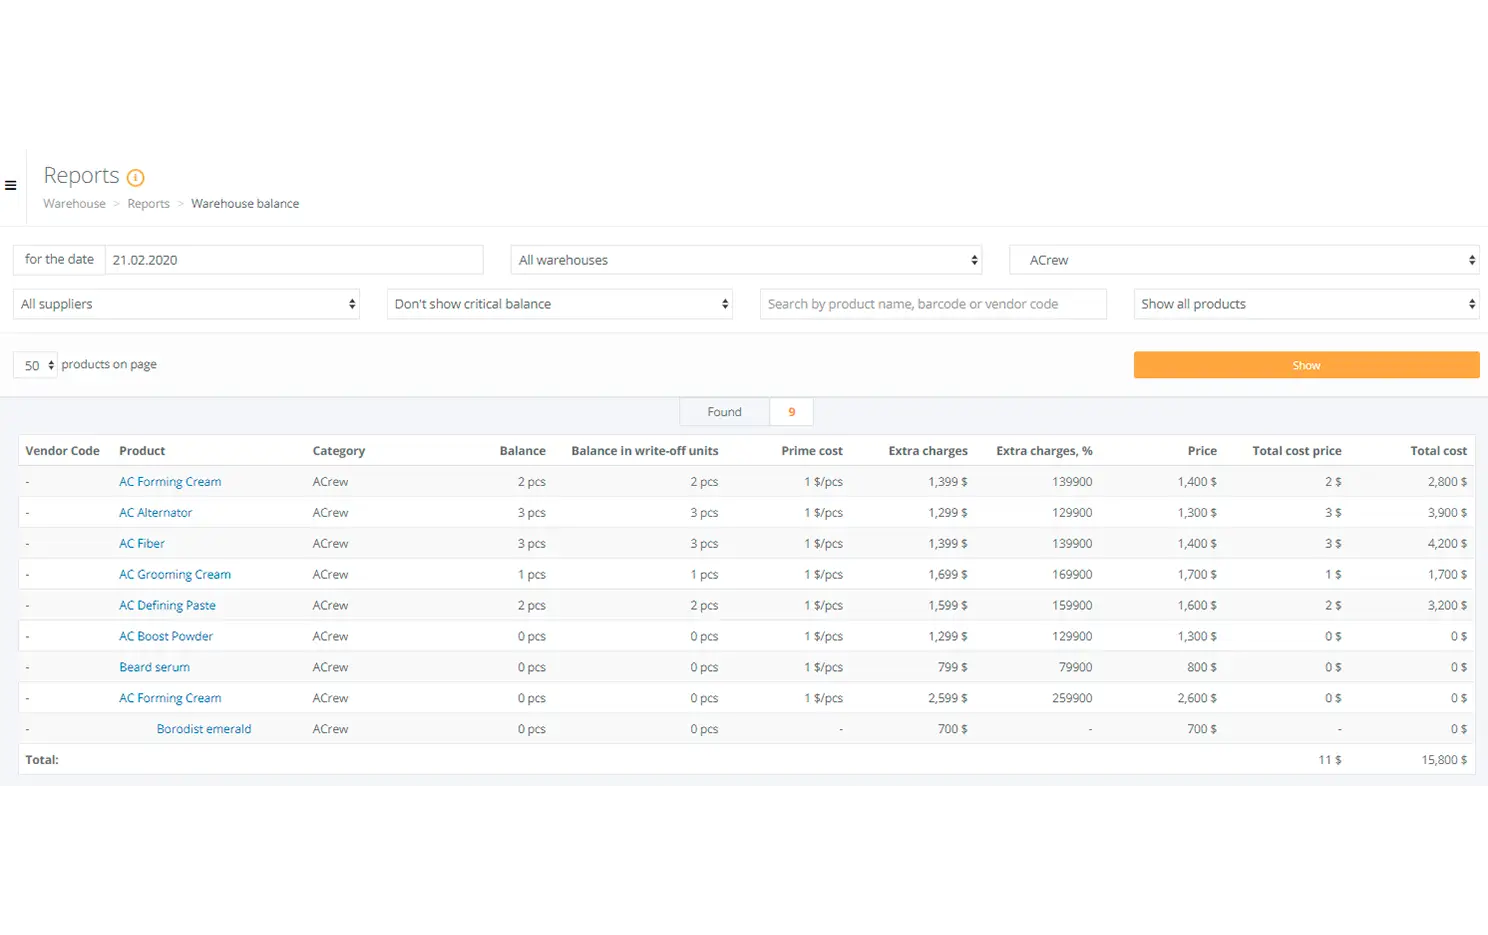Go to Warehouse in the breadcrumb
The image size is (1488, 935).
[74, 204]
